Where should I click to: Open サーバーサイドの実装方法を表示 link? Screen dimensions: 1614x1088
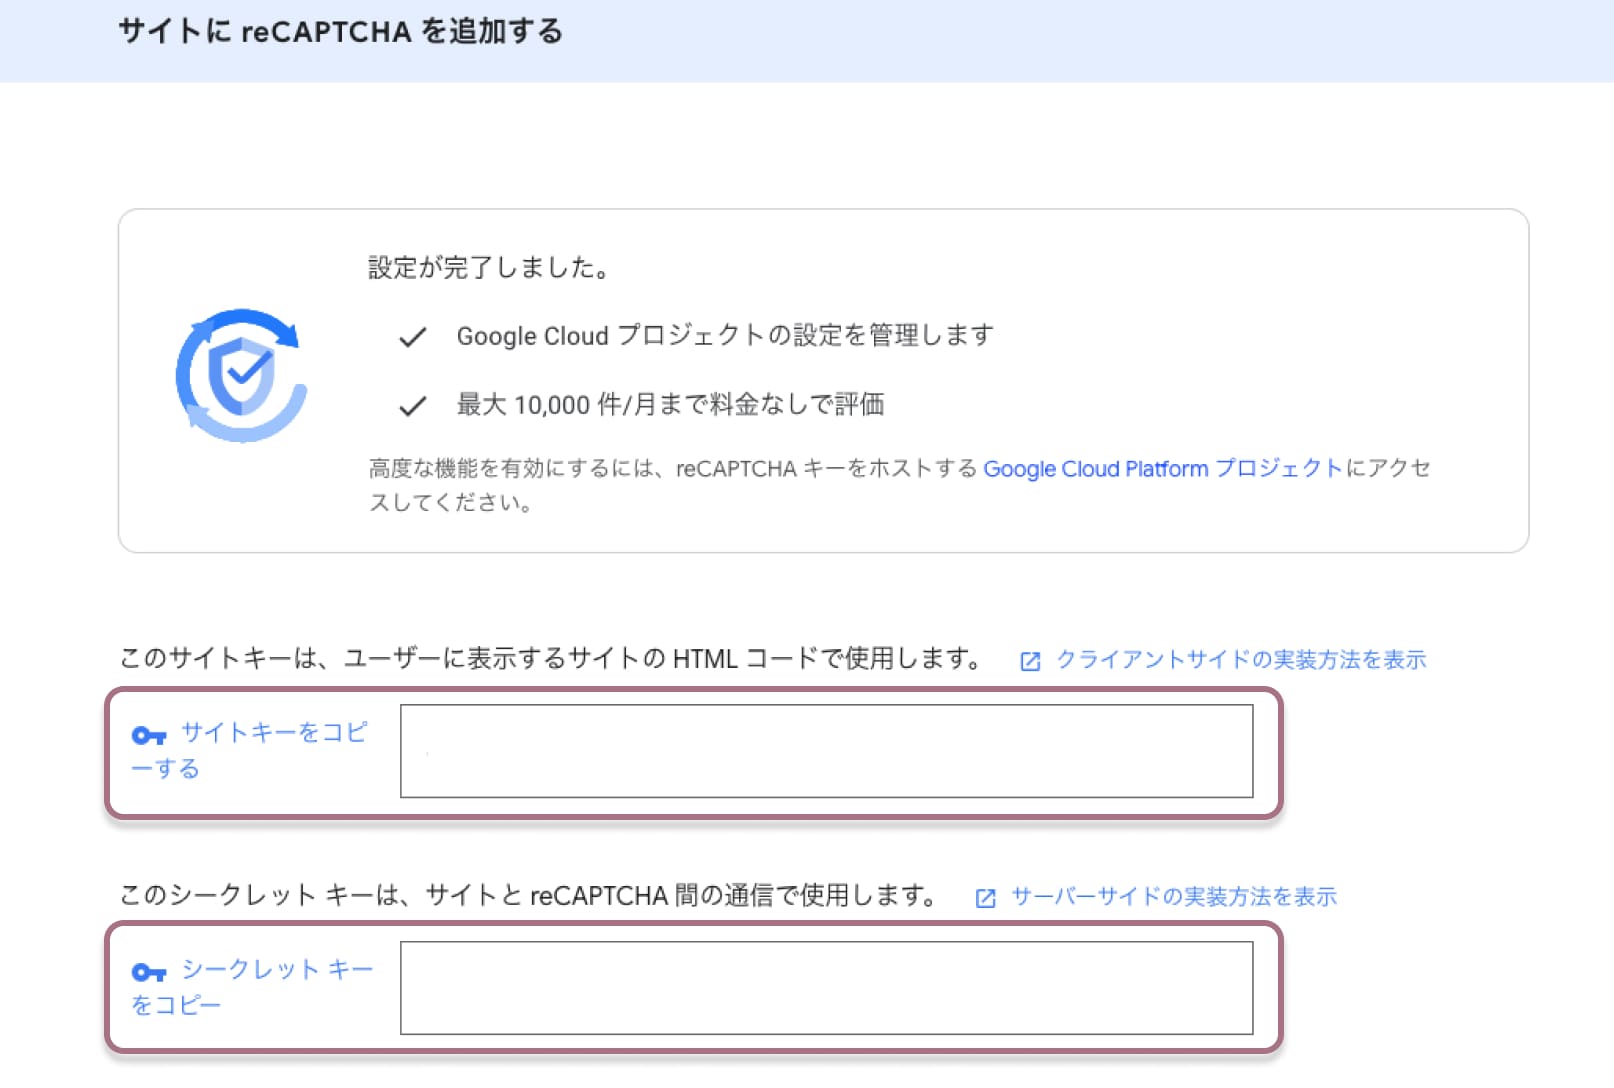pyautogui.click(x=1174, y=897)
